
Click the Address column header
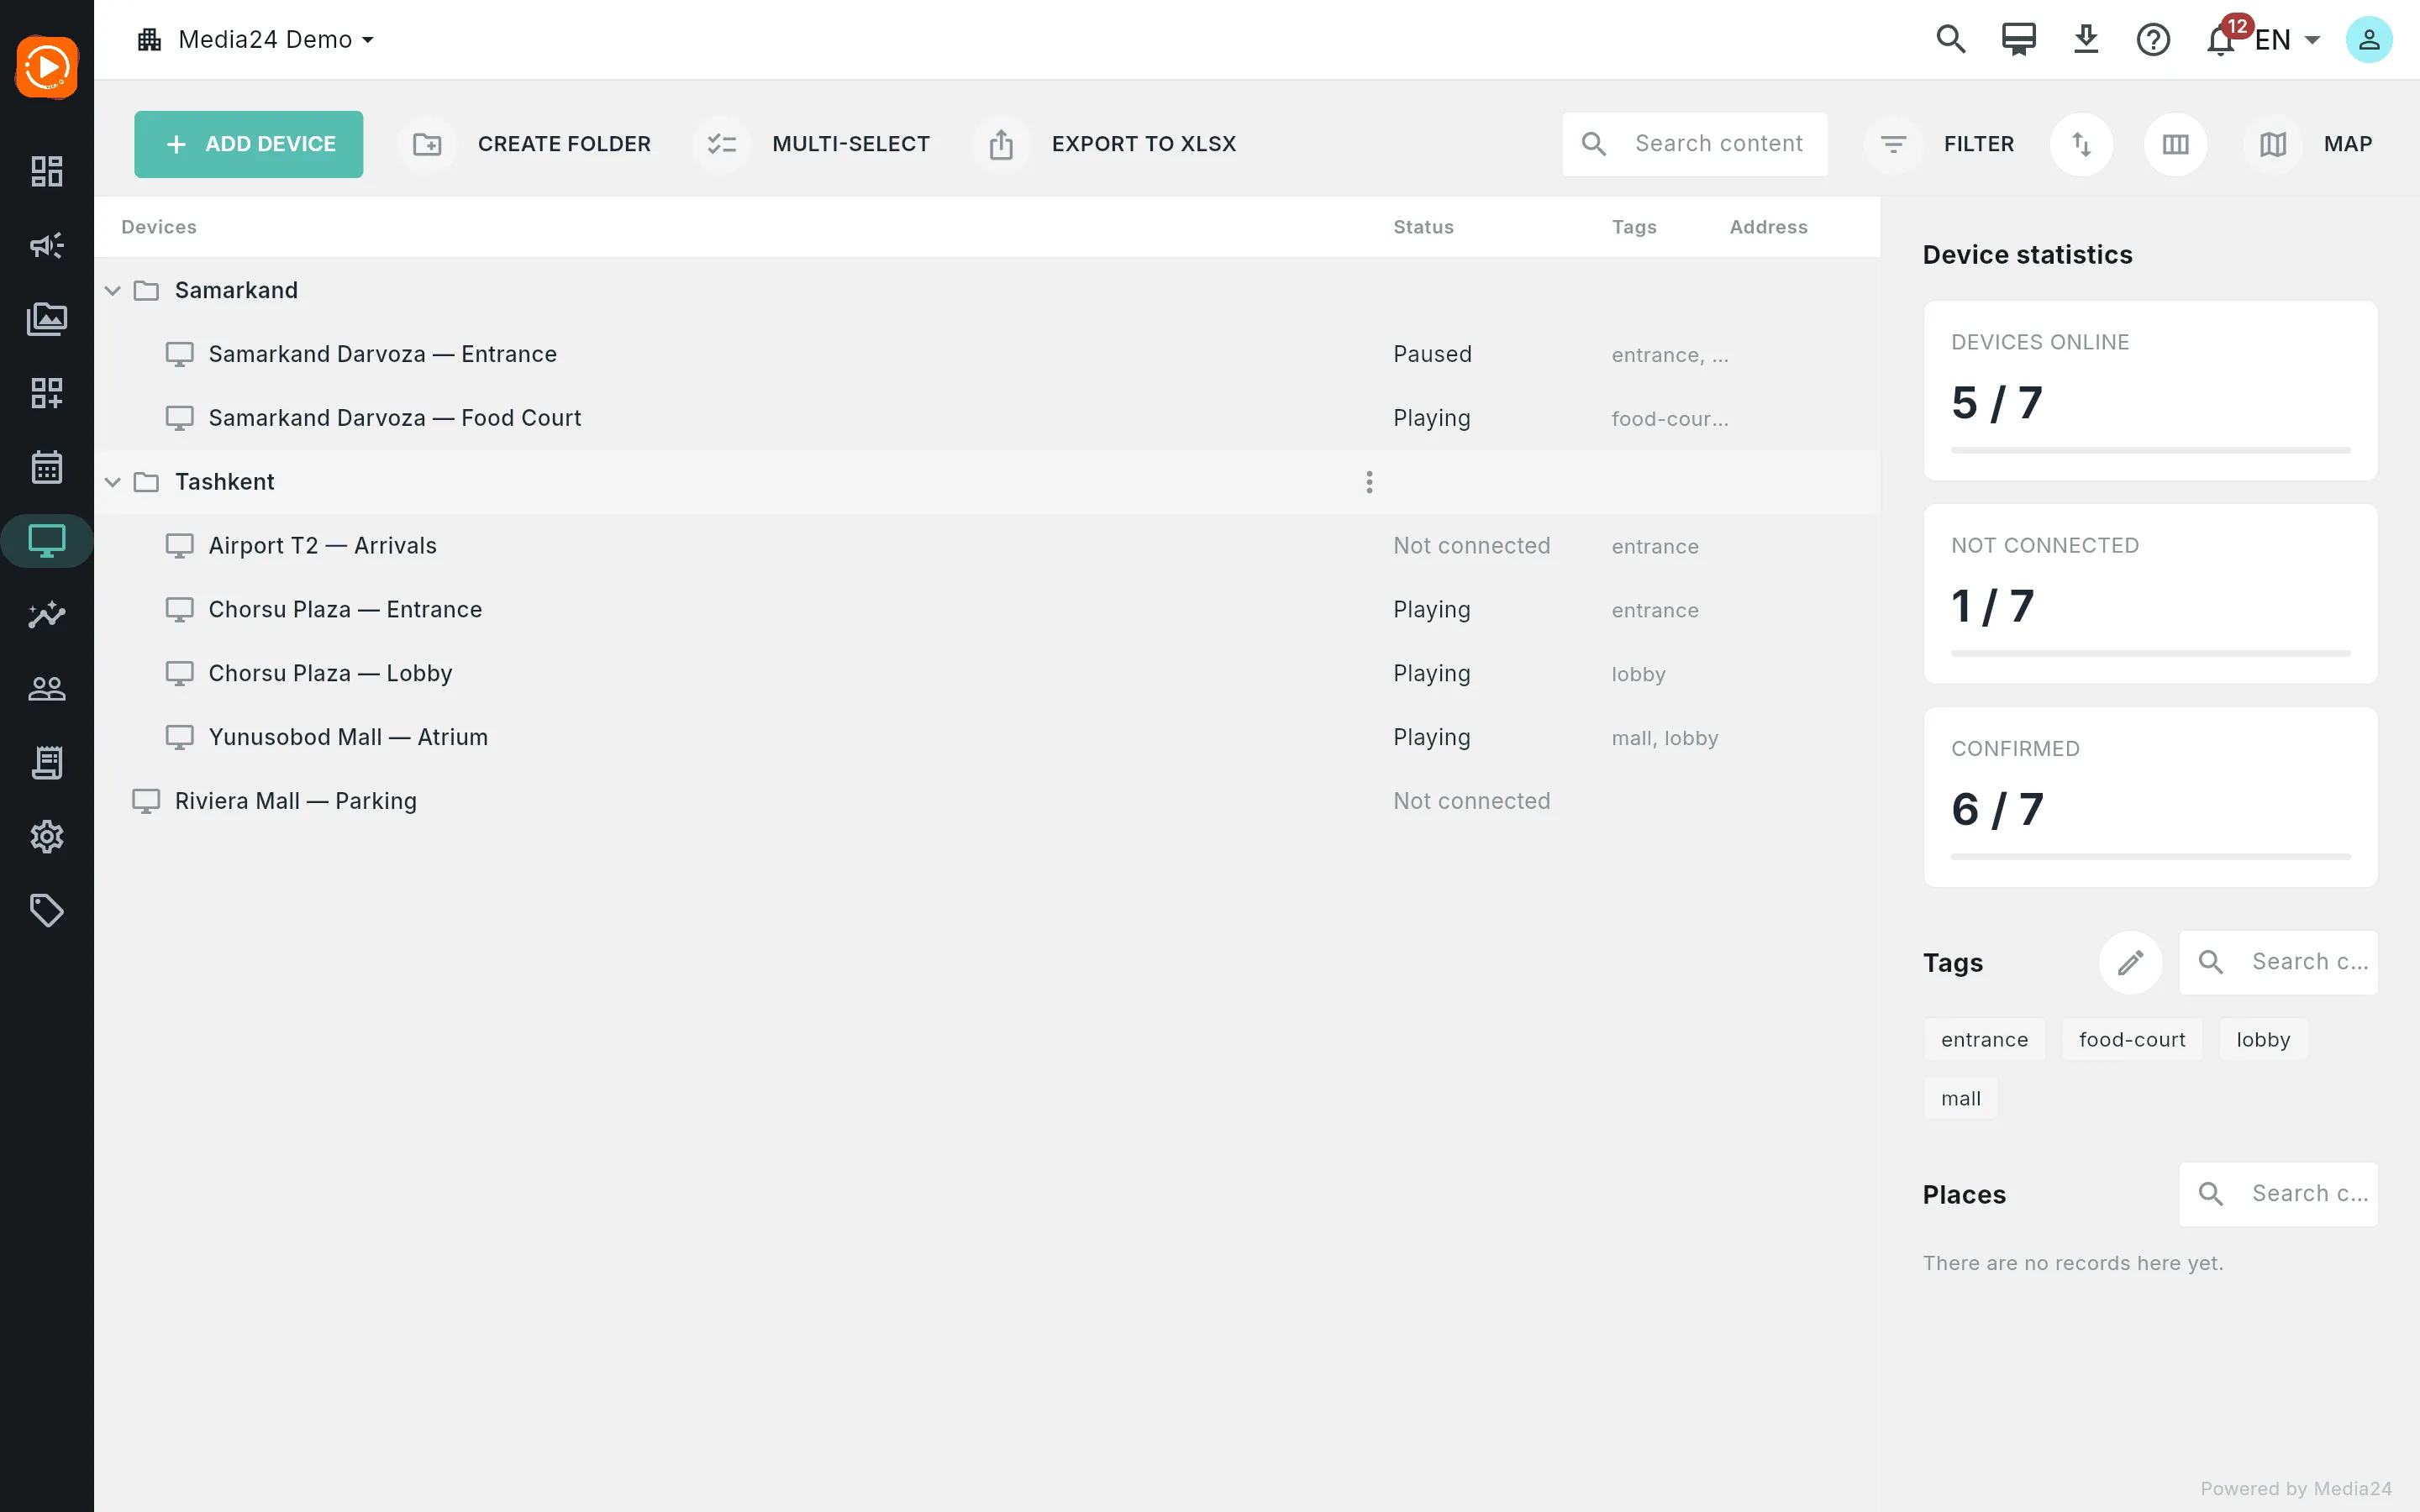[x=1768, y=227]
